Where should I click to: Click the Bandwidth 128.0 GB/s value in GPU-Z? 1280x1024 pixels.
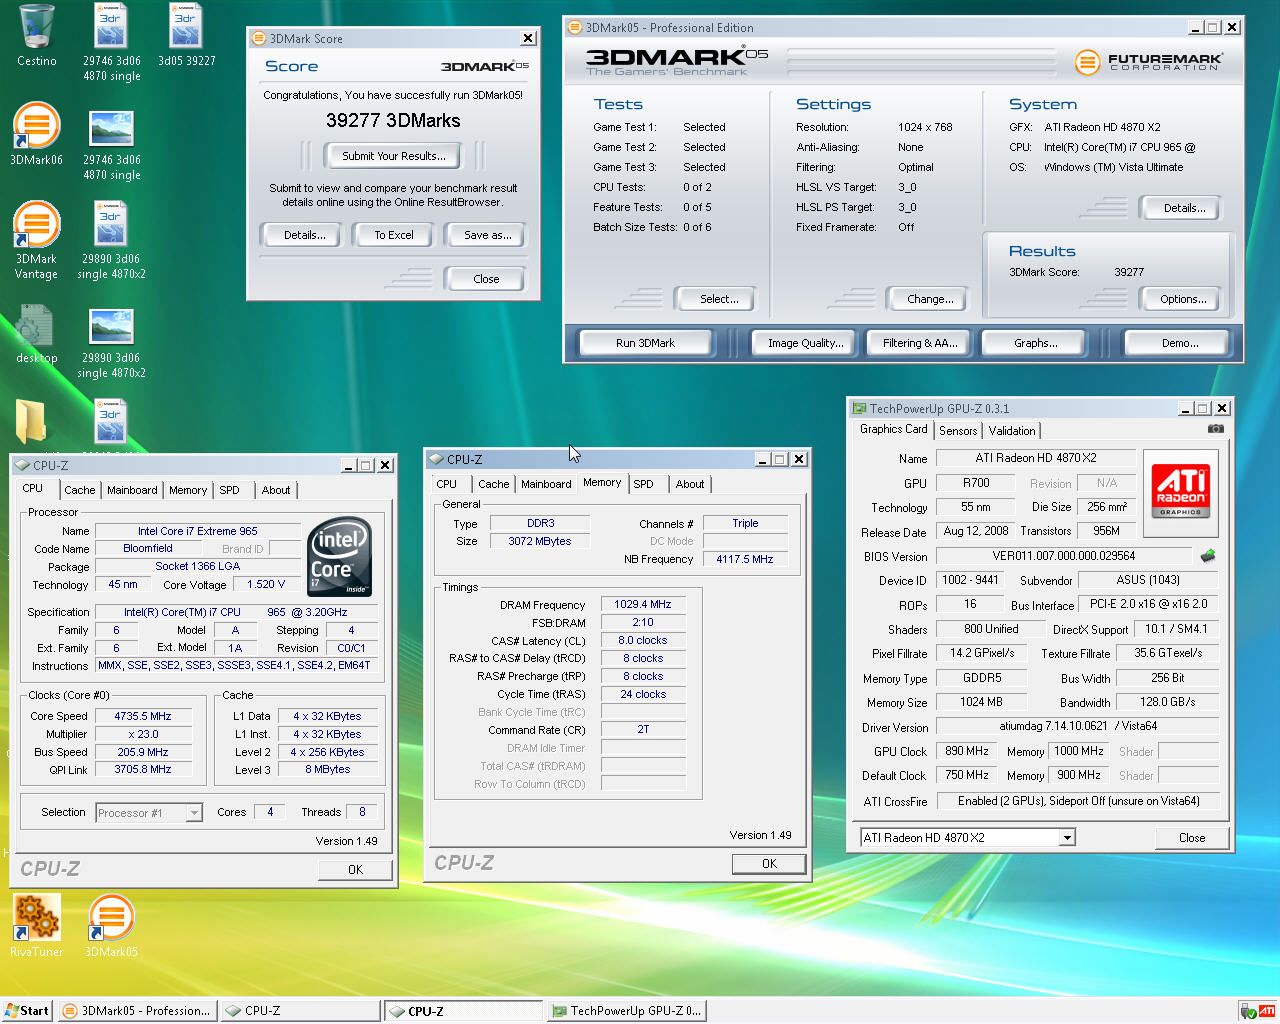click(x=1167, y=702)
